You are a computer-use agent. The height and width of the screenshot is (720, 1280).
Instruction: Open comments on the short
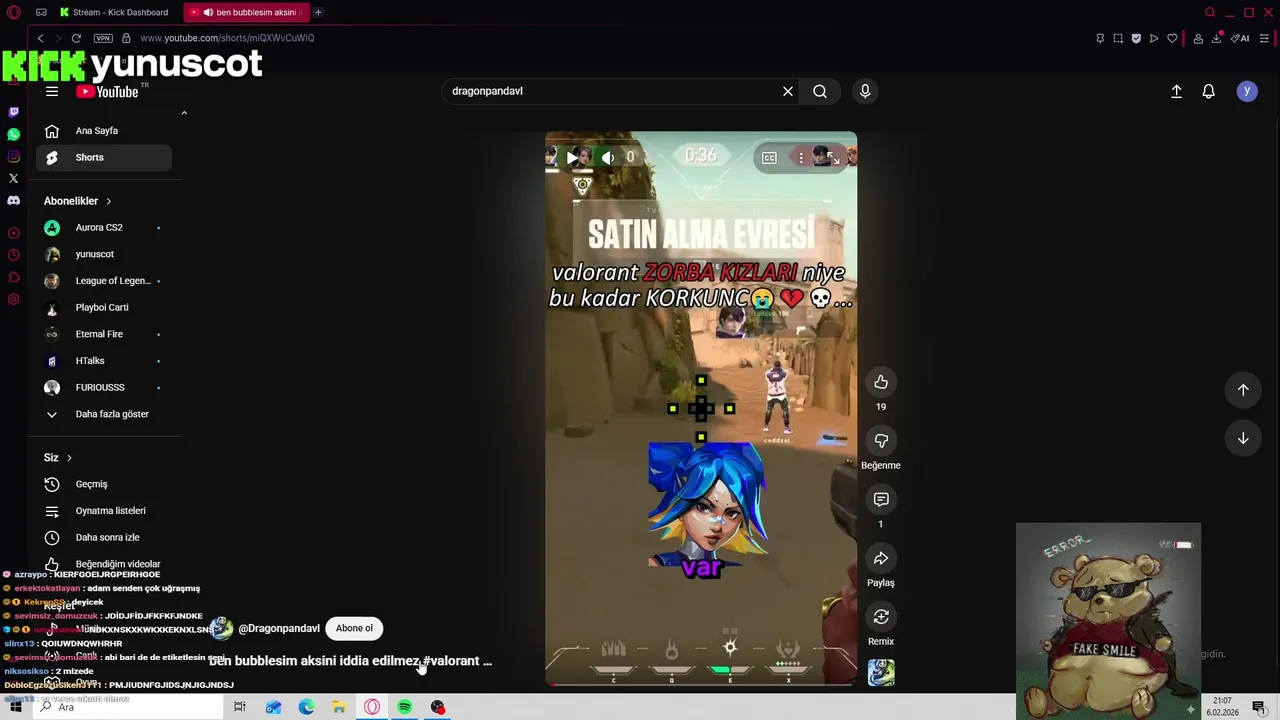click(881, 499)
